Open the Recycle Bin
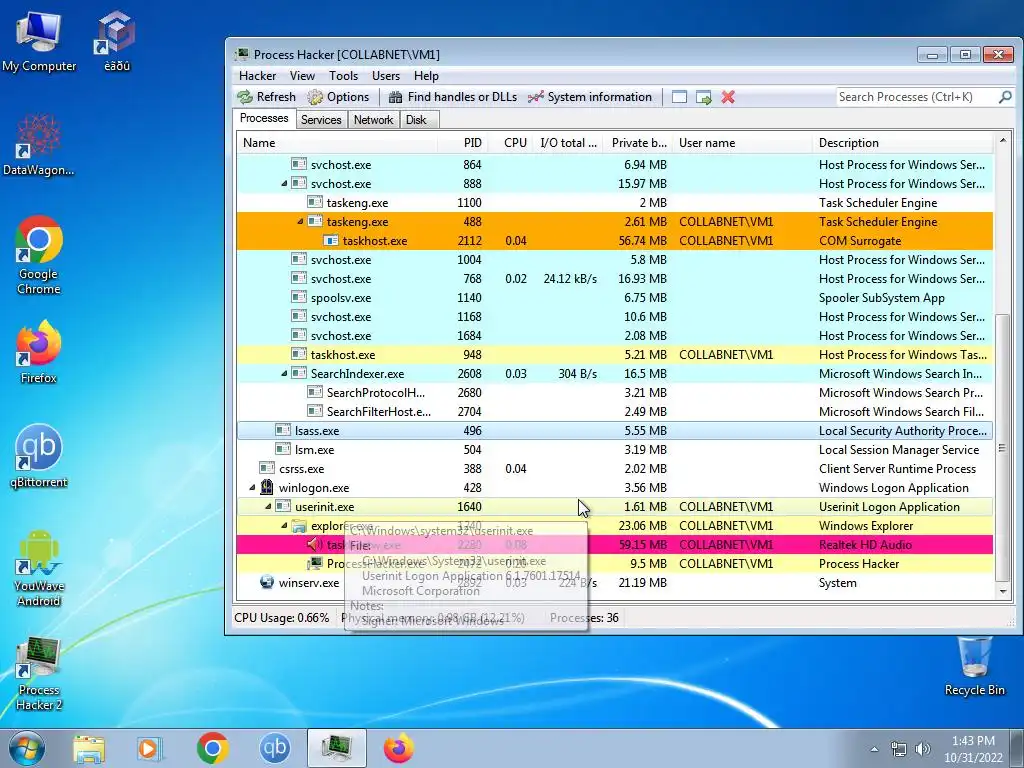1024x768 pixels. tap(974, 666)
